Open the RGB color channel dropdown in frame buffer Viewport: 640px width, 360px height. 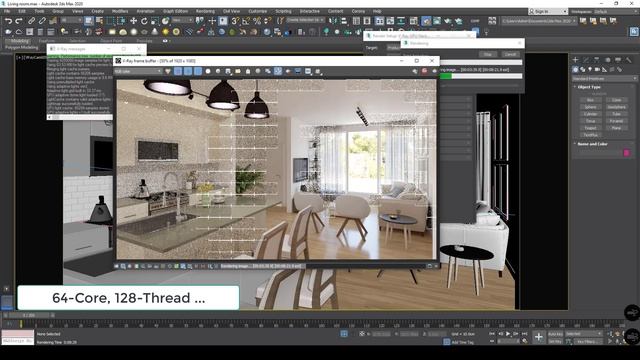pos(138,71)
